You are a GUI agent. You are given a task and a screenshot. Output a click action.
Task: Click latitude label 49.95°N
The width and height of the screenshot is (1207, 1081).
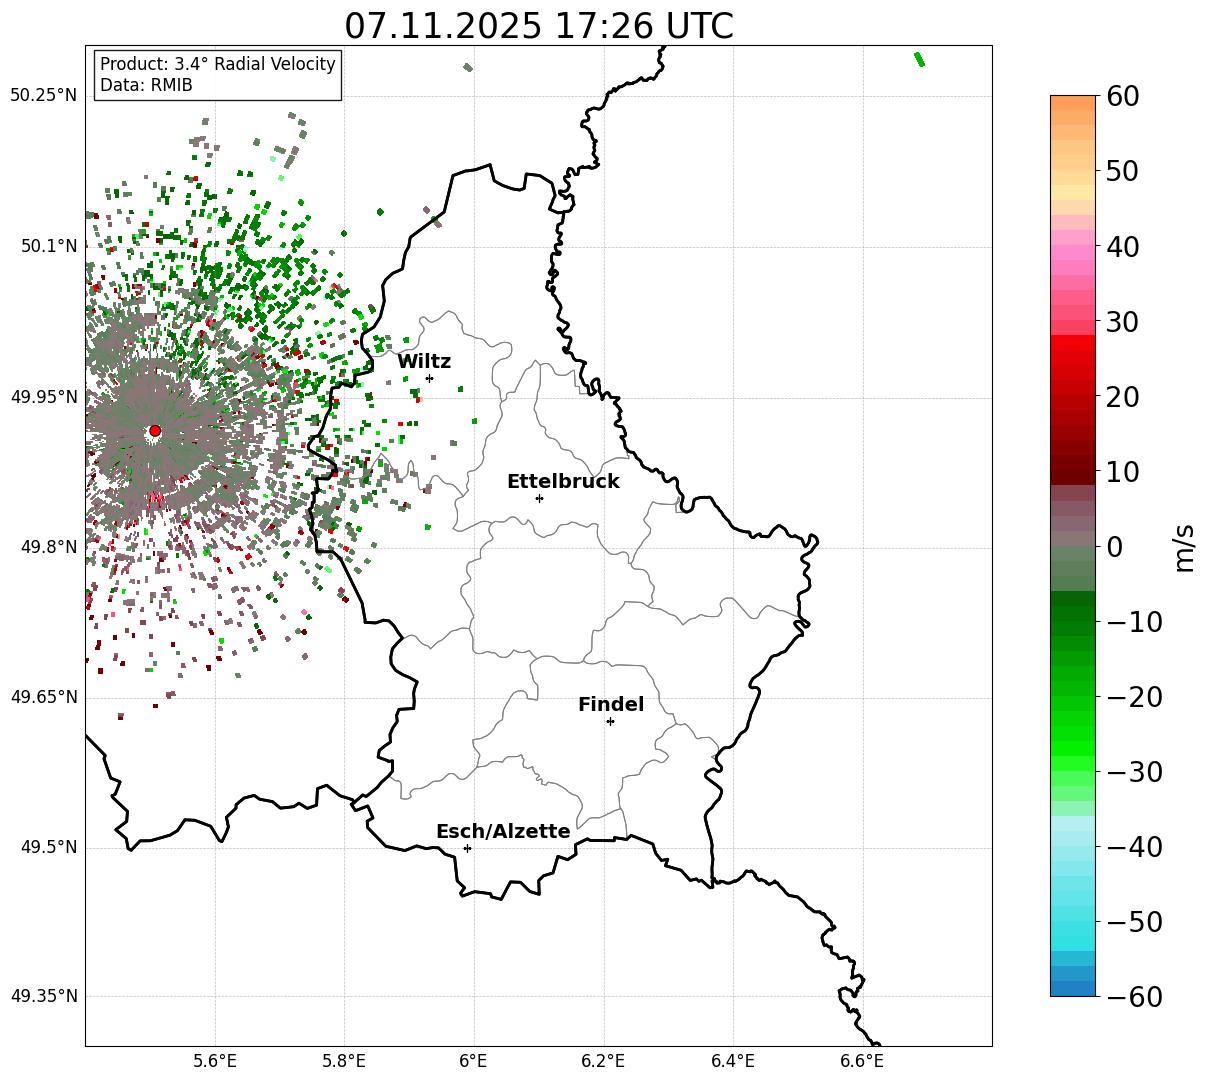tap(43, 397)
